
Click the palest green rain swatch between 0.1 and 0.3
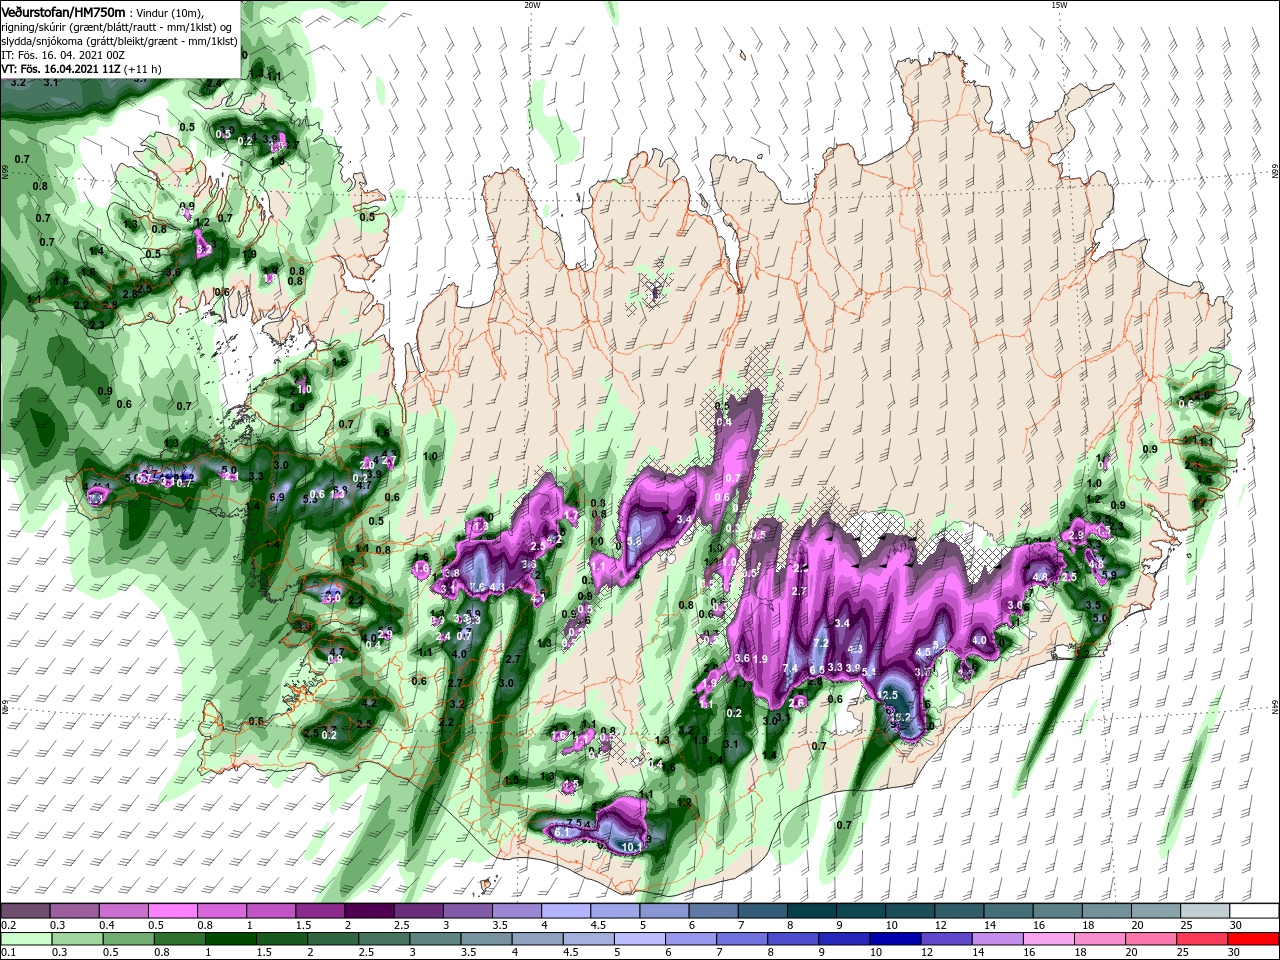click(25, 938)
